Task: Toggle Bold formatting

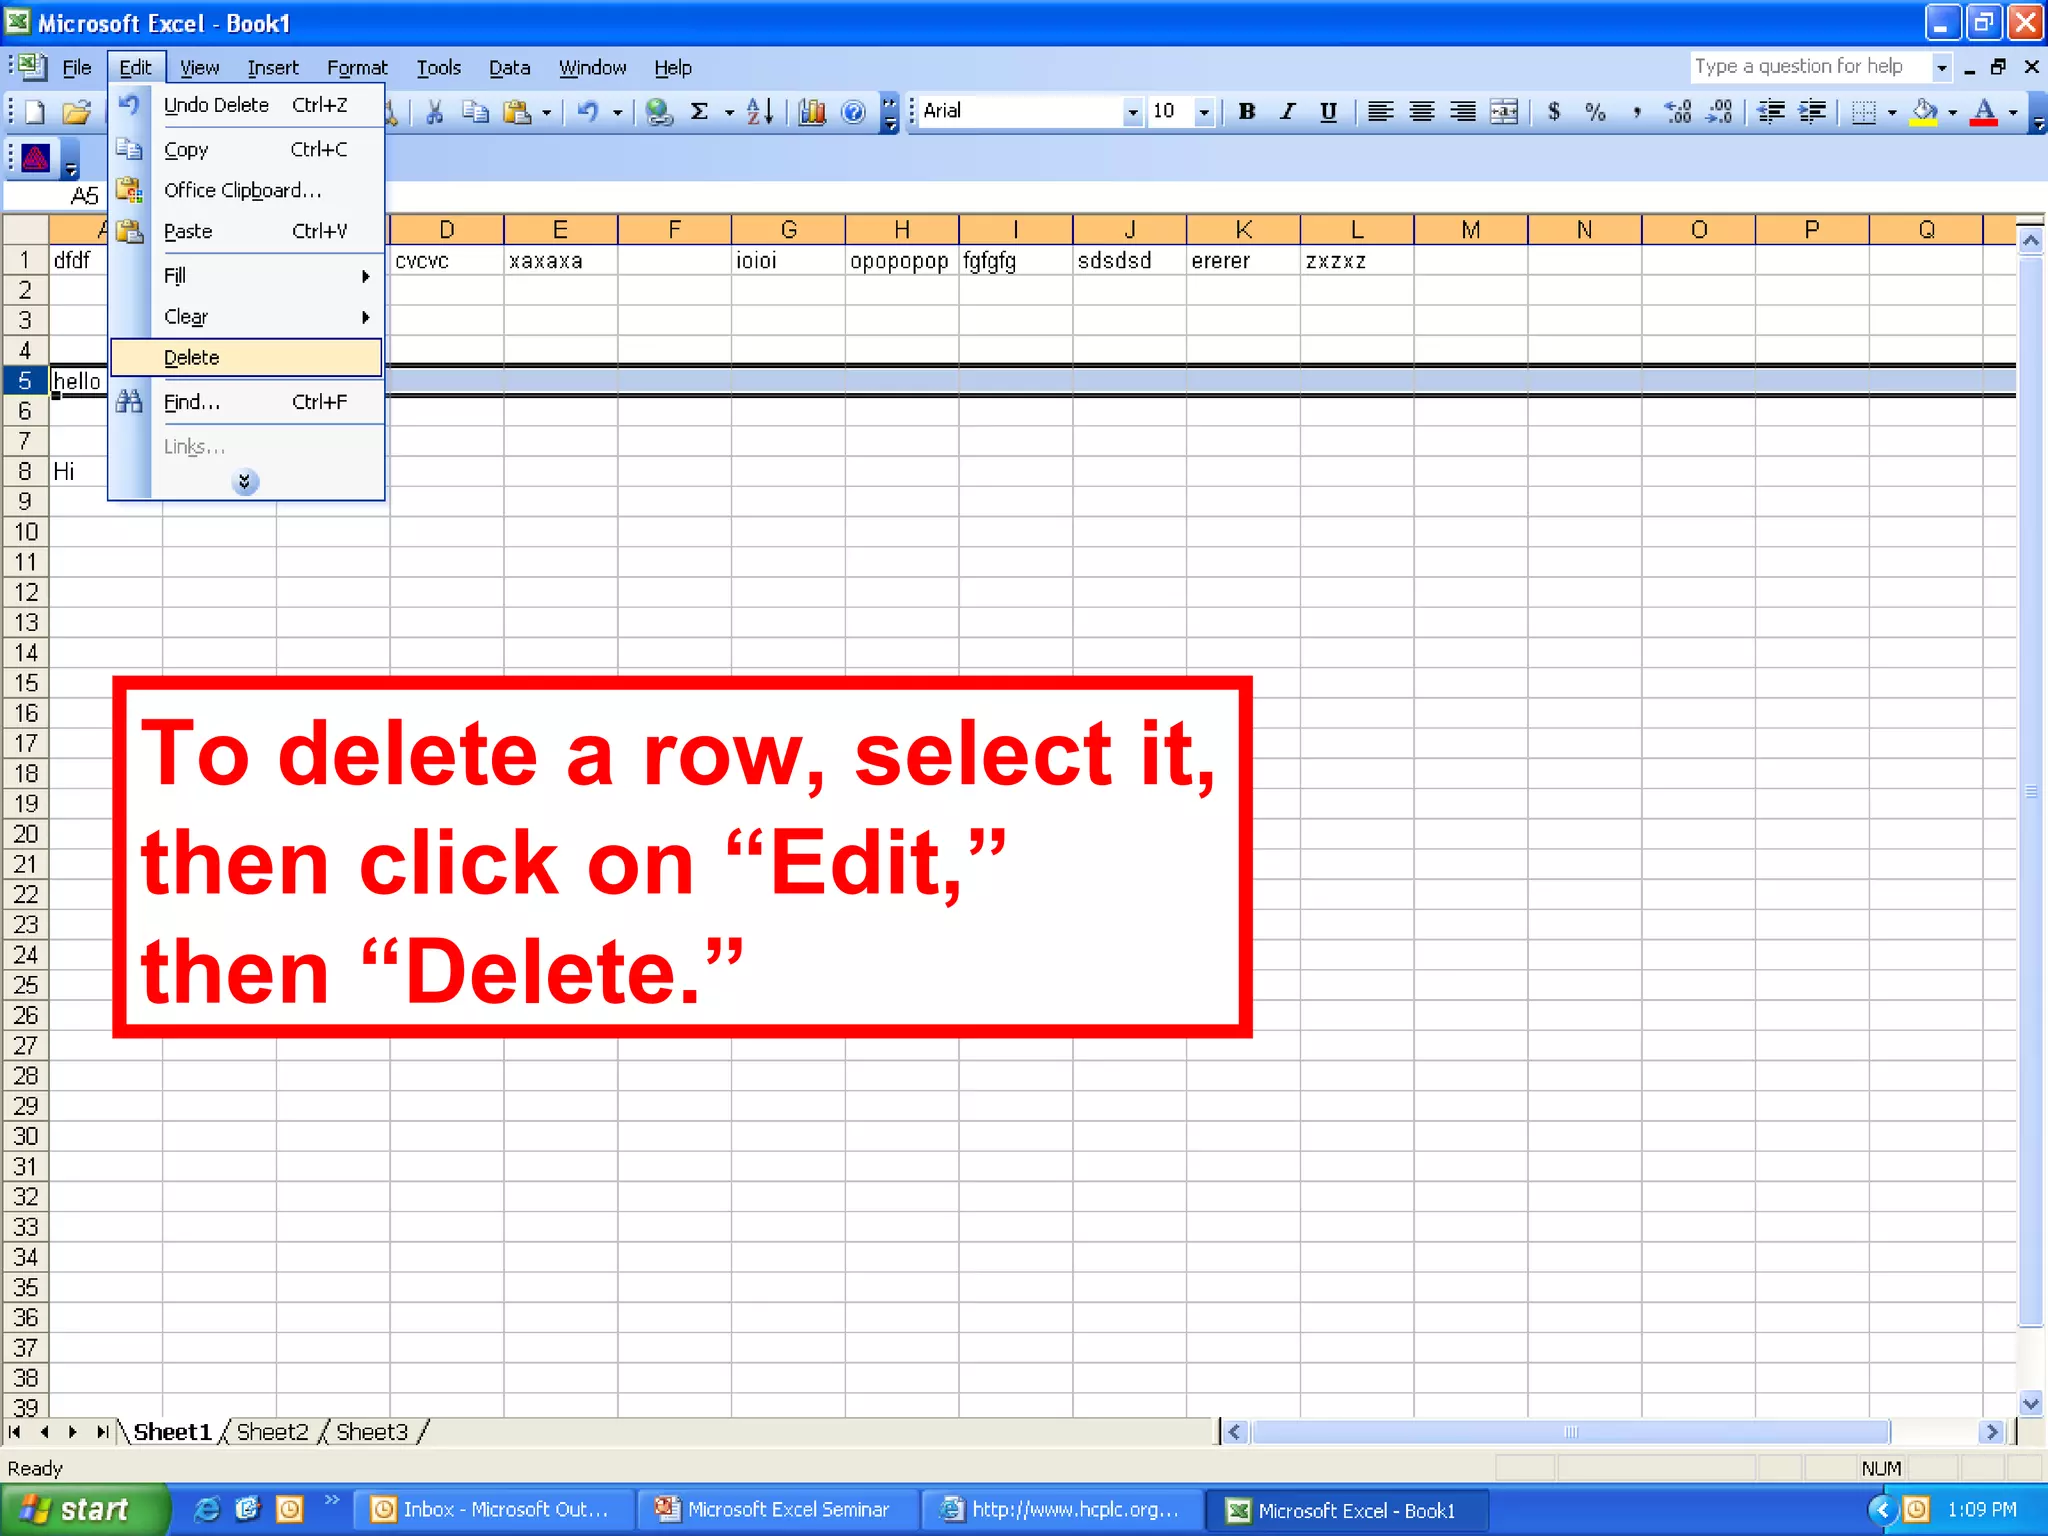Action: point(1246,112)
